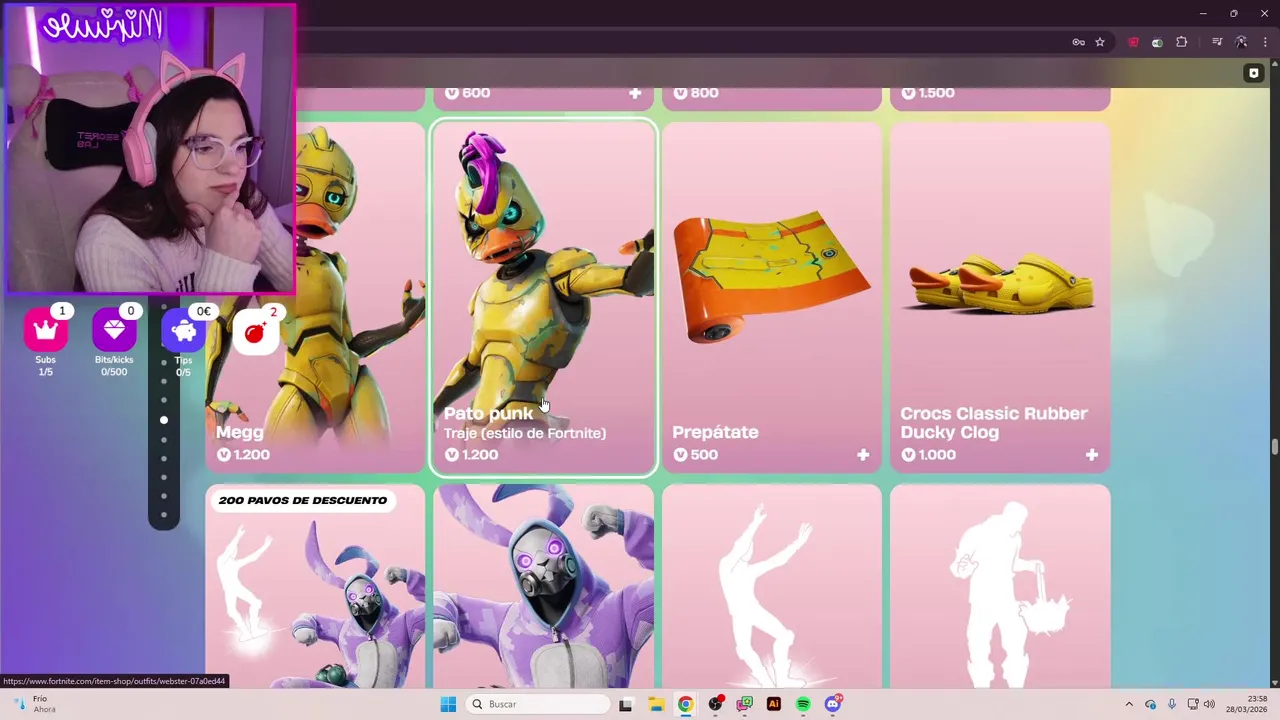Open Spotify from the taskbar
The image size is (1280, 720).
(x=803, y=704)
